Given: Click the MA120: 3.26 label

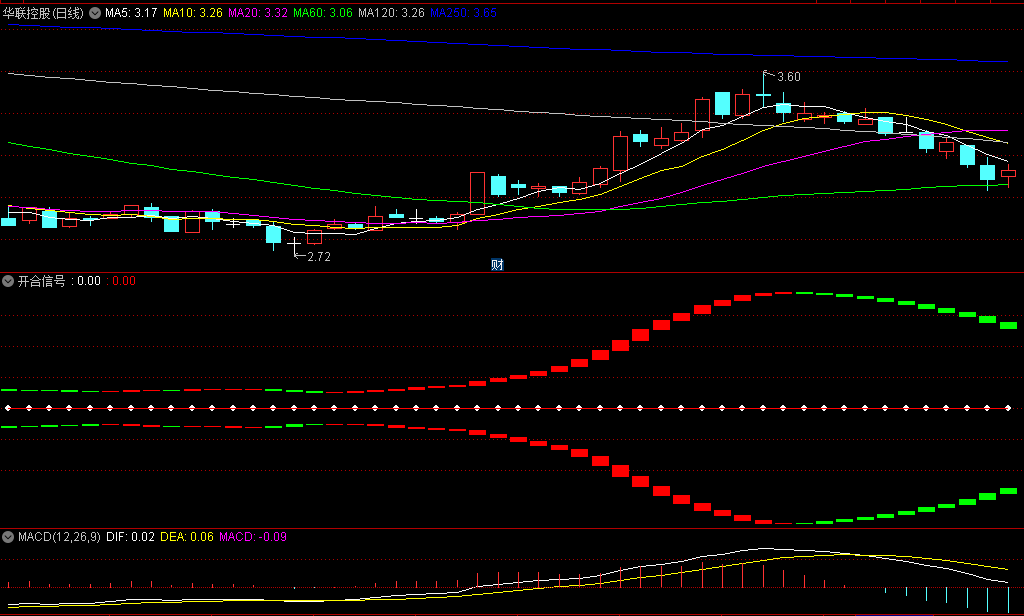Looking at the screenshot, I should [x=391, y=12].
